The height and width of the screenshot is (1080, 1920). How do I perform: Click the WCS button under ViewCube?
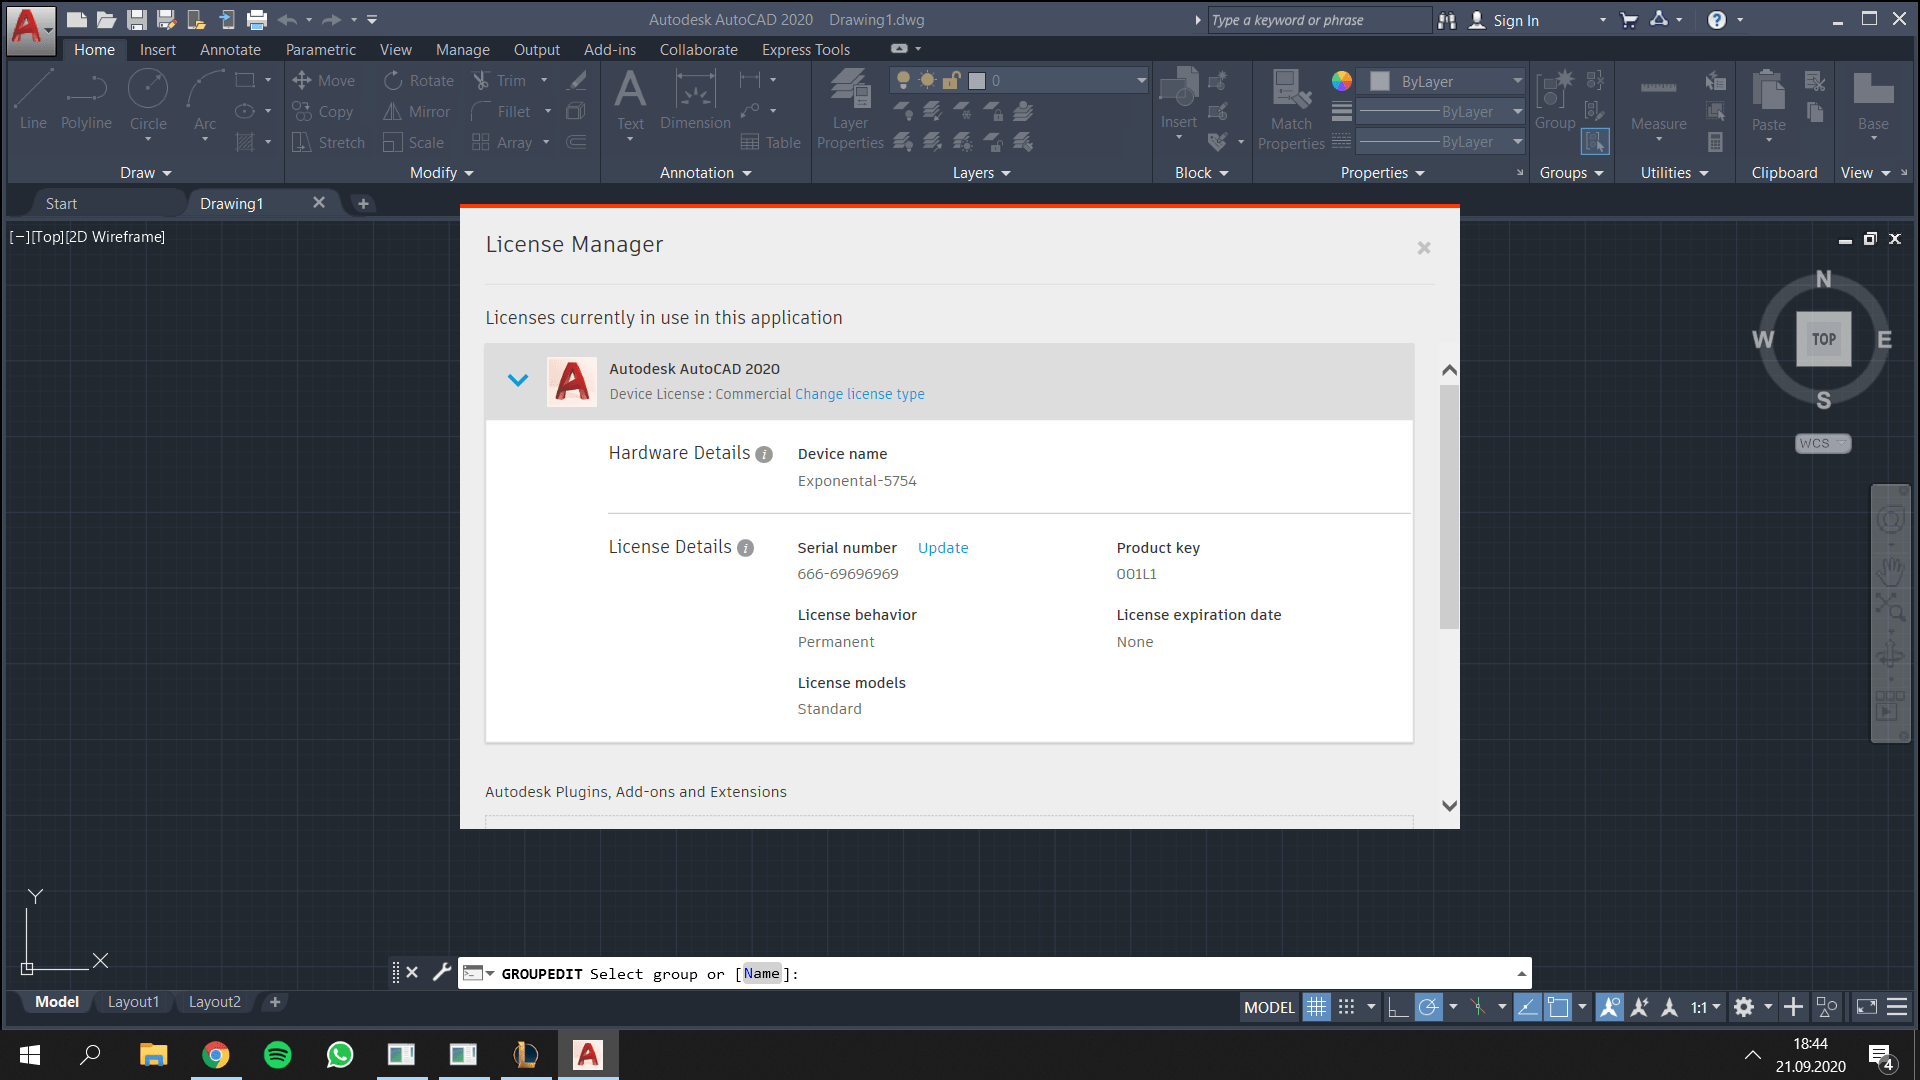click(1822, 443)
